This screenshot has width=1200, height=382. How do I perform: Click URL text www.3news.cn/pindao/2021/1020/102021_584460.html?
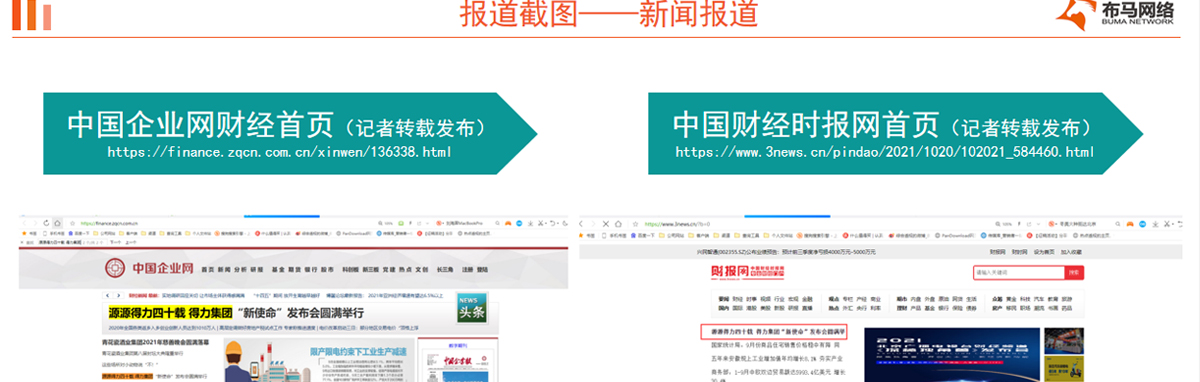[884, 152]
